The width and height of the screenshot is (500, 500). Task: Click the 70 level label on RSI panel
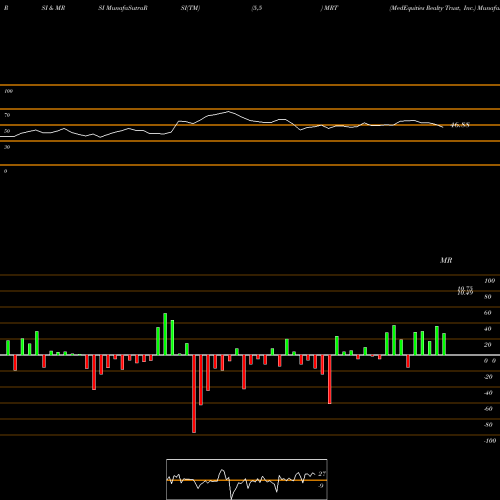point(7,115)
